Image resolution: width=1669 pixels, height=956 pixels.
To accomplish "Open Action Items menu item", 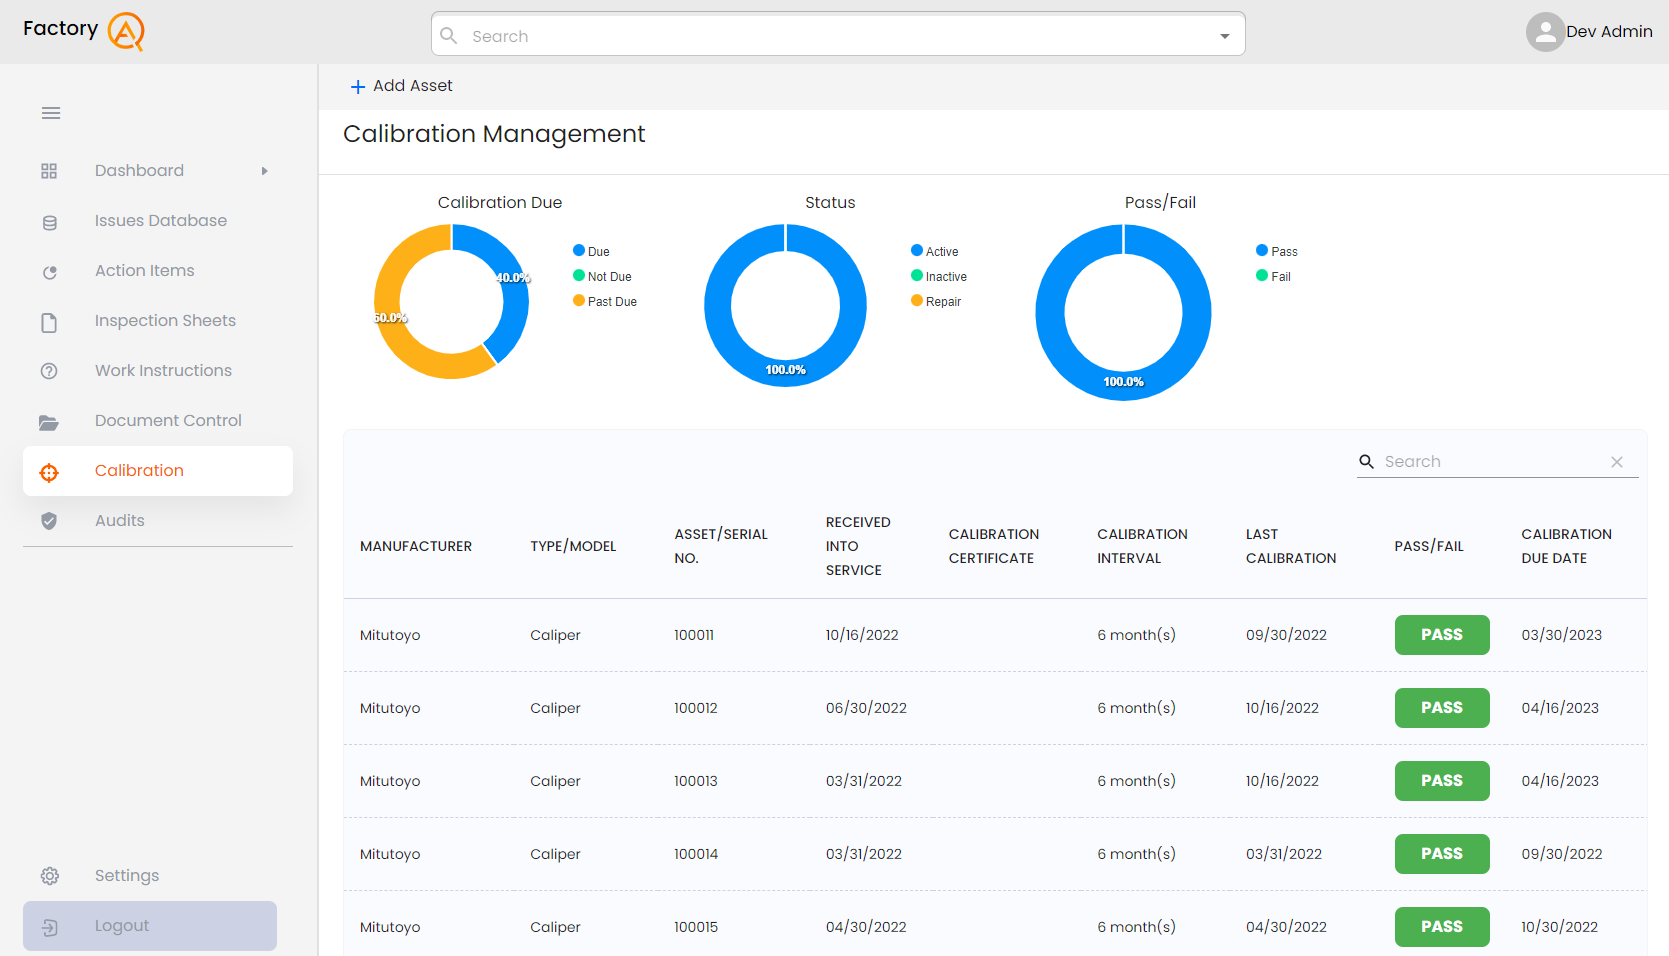I will [158, 271].
